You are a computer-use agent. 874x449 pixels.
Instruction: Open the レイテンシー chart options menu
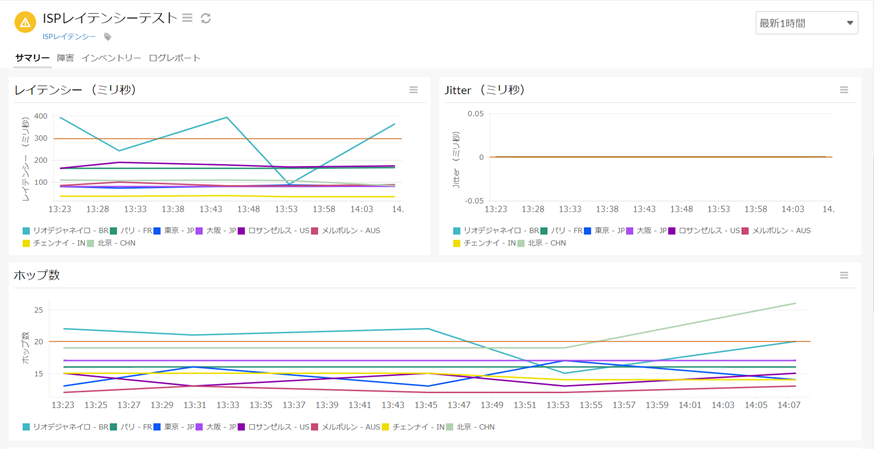coord(414,90)
